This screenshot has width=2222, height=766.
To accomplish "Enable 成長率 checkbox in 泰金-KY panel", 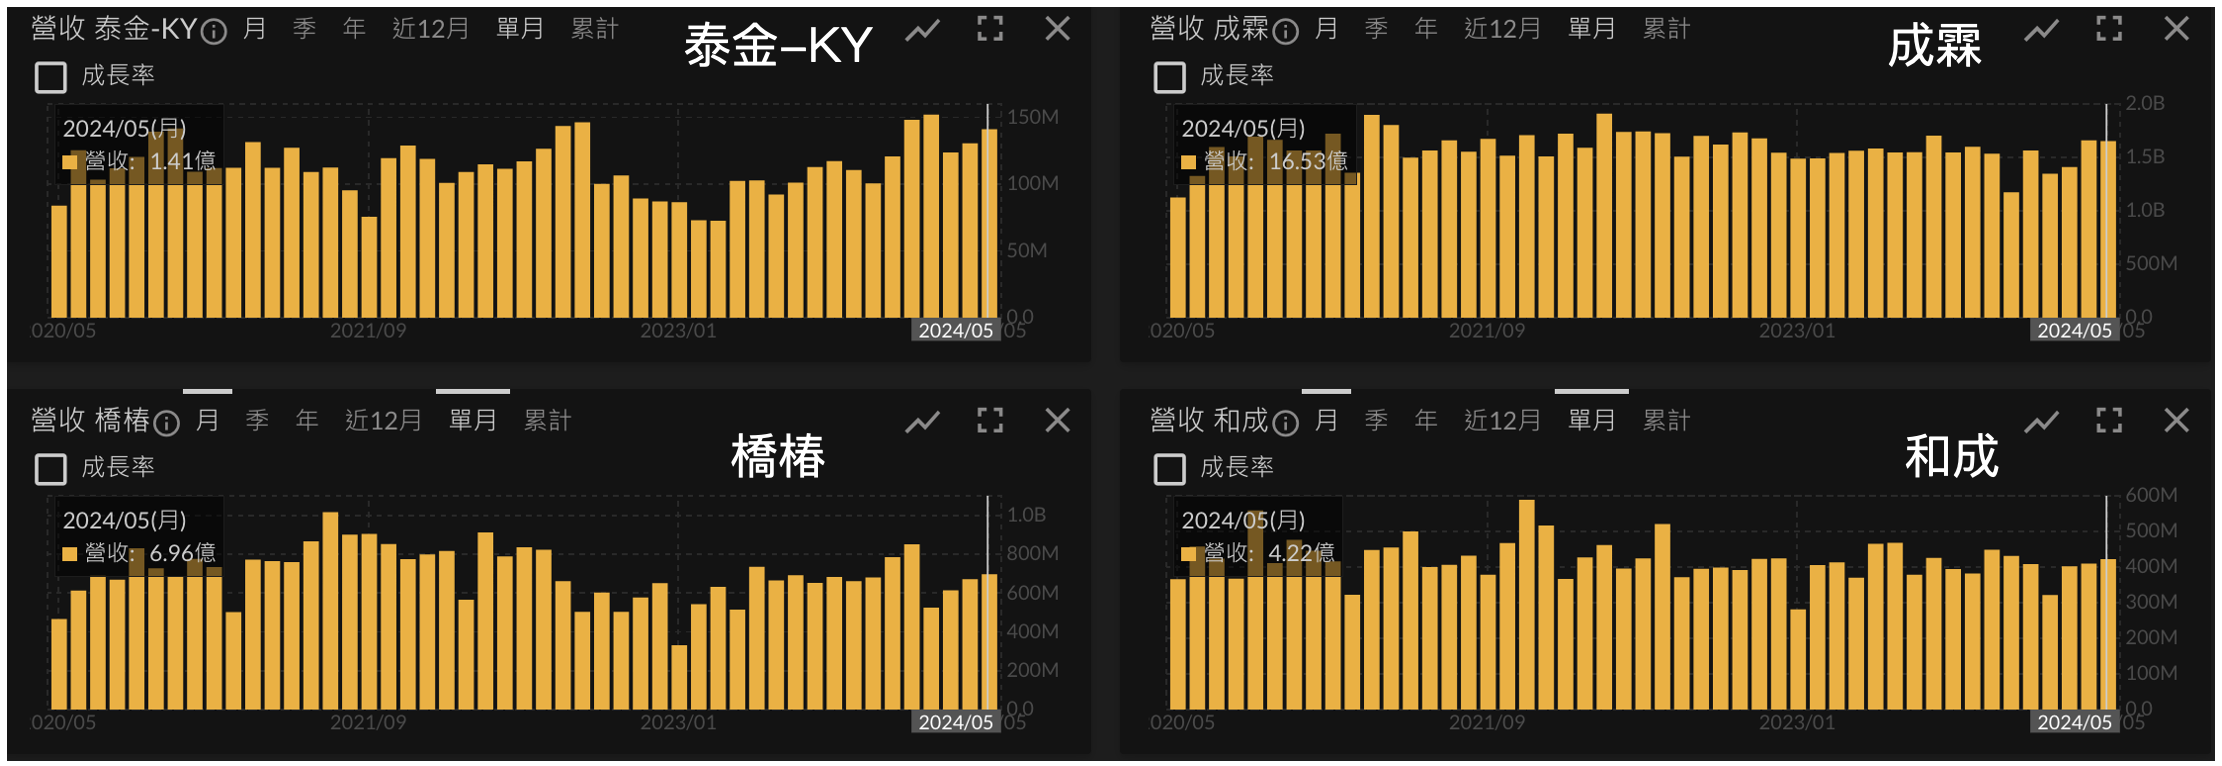I will pos(51,77).
